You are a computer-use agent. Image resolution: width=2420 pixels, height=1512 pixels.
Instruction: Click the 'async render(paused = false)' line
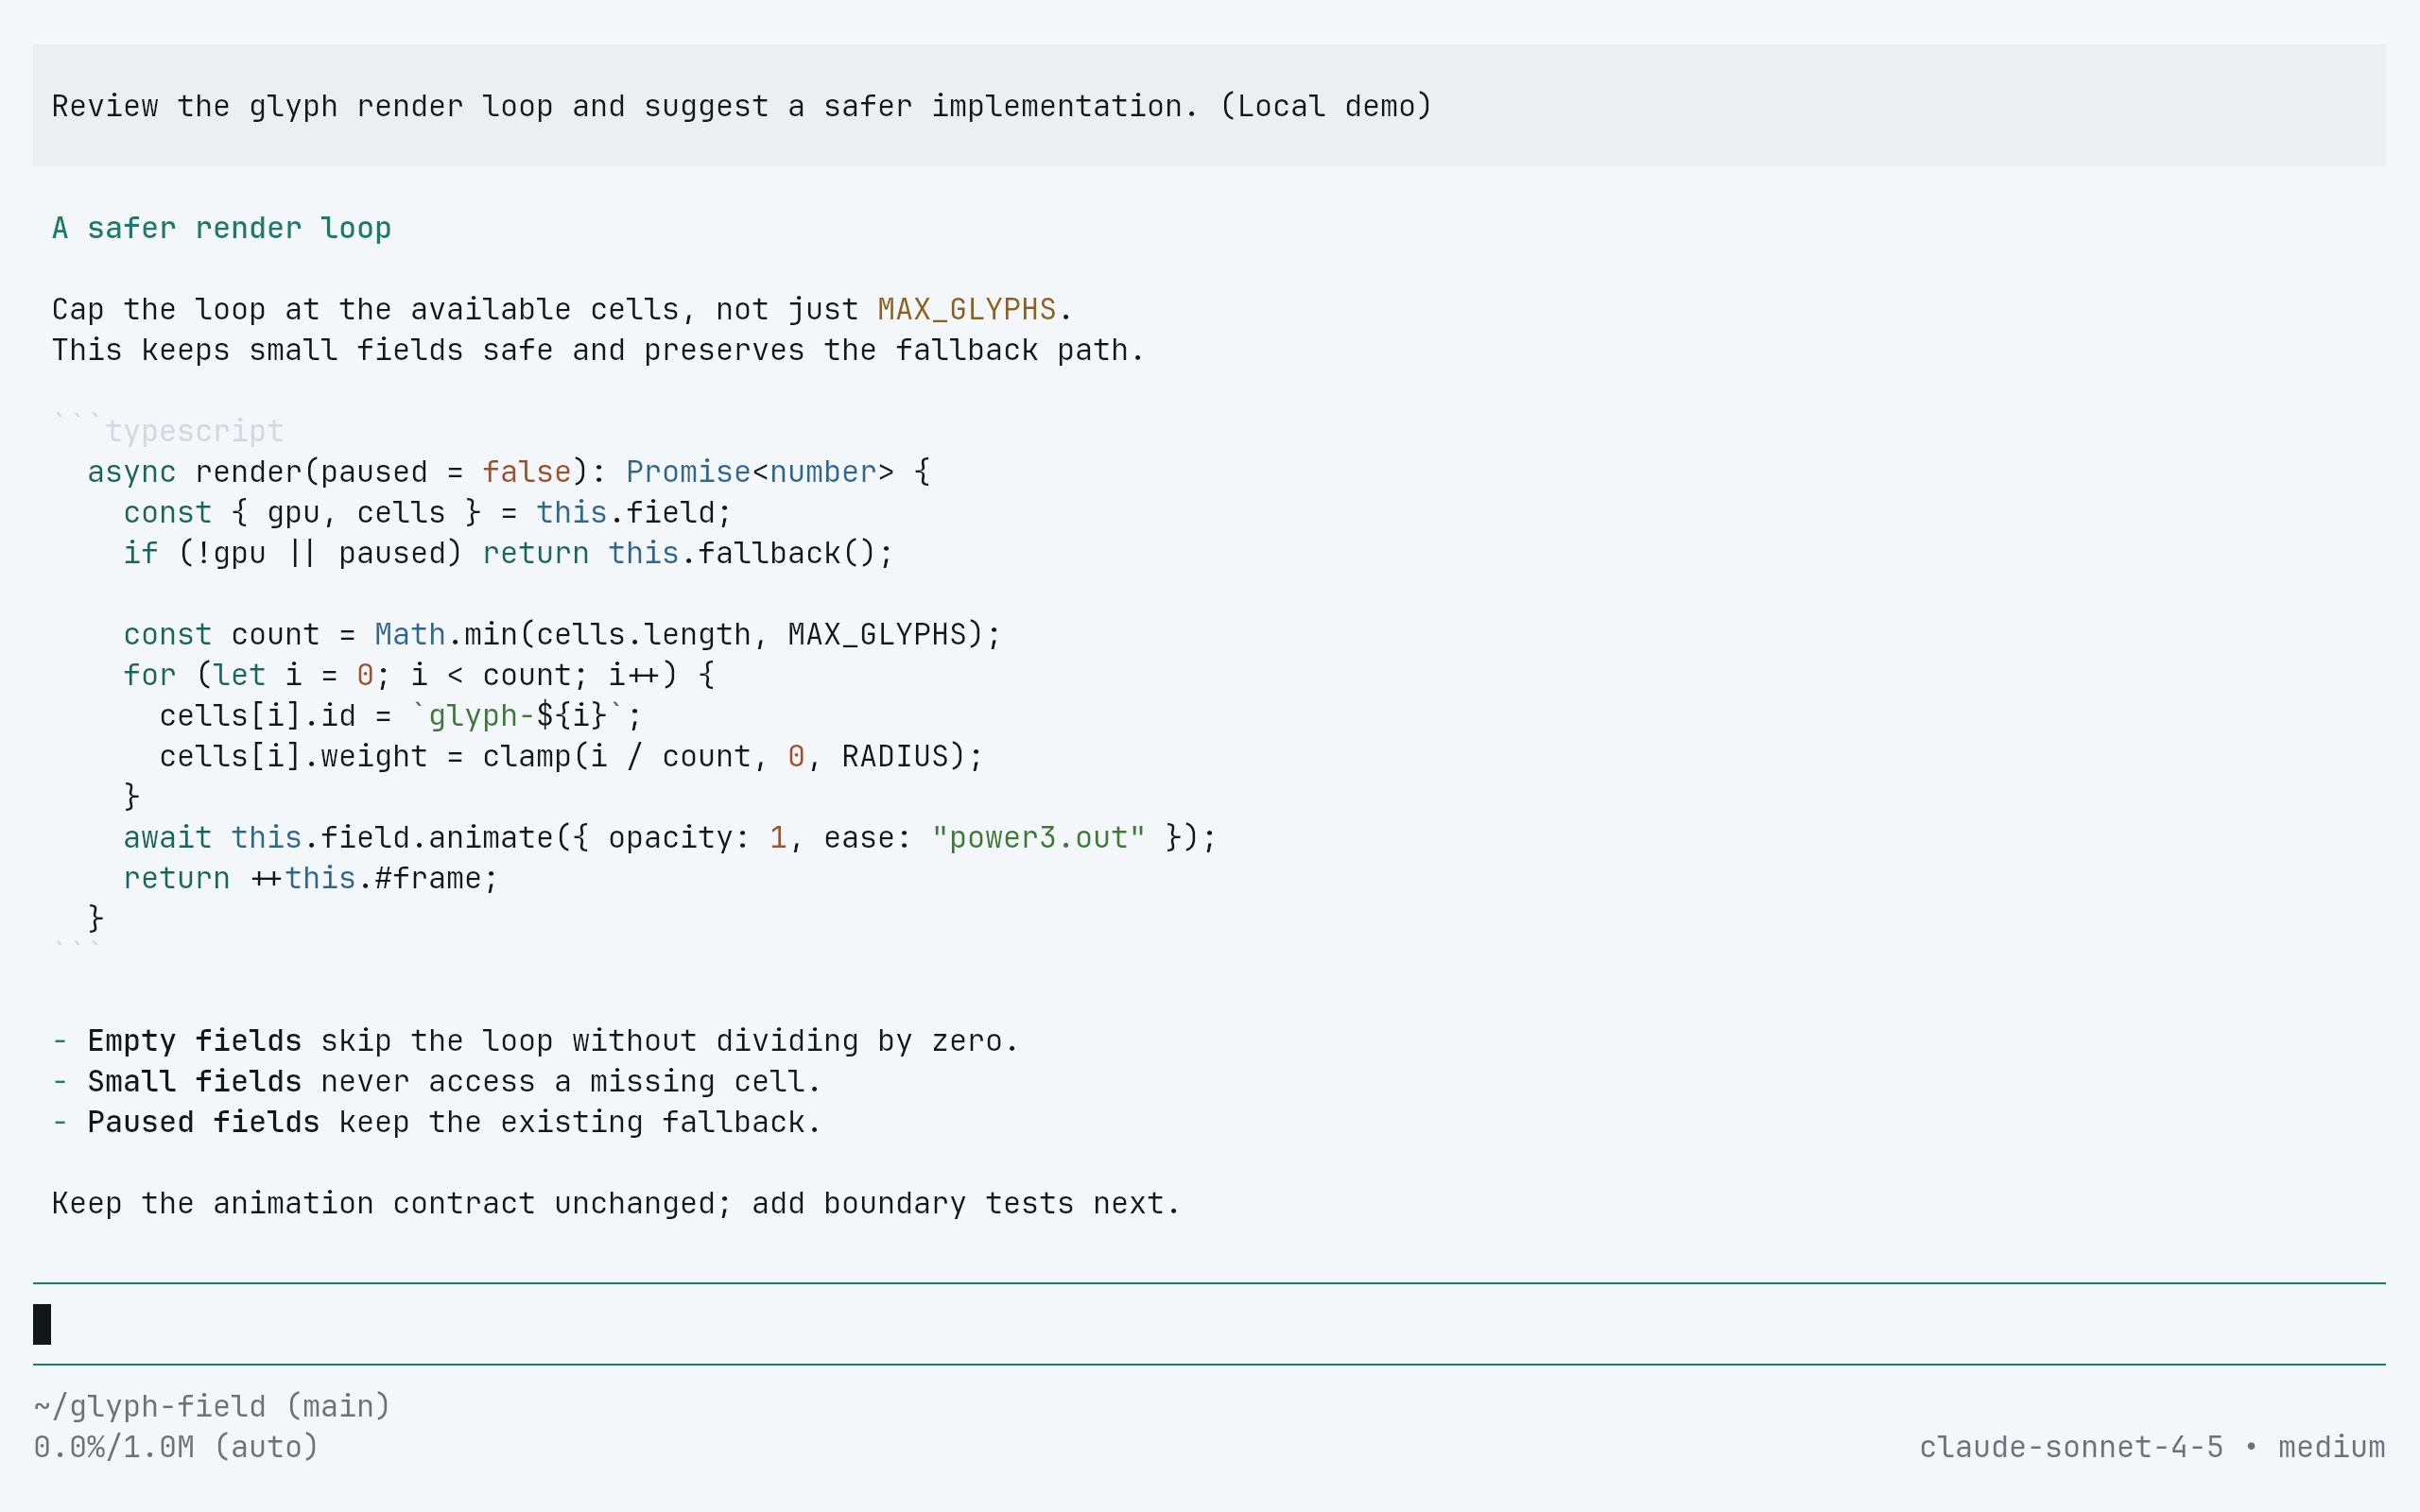coord(509,472)
